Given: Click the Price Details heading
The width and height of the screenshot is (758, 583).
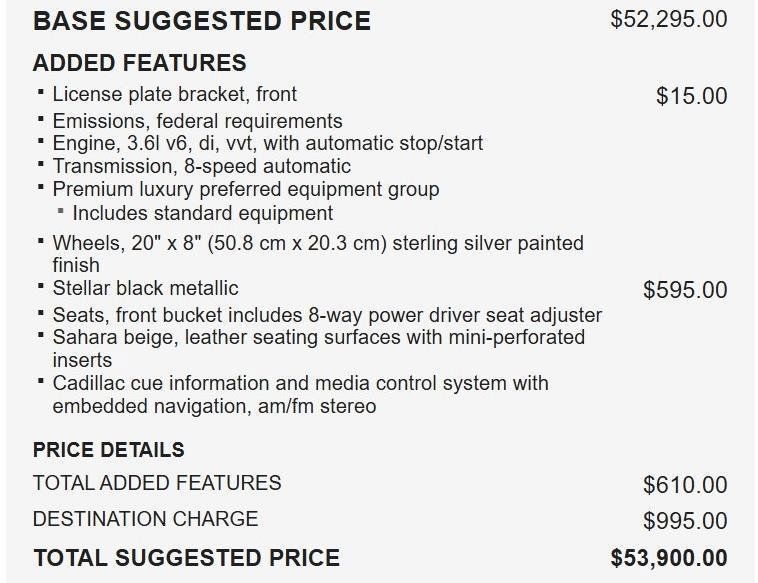Looking at the screenshot, I should coord(108,450).
